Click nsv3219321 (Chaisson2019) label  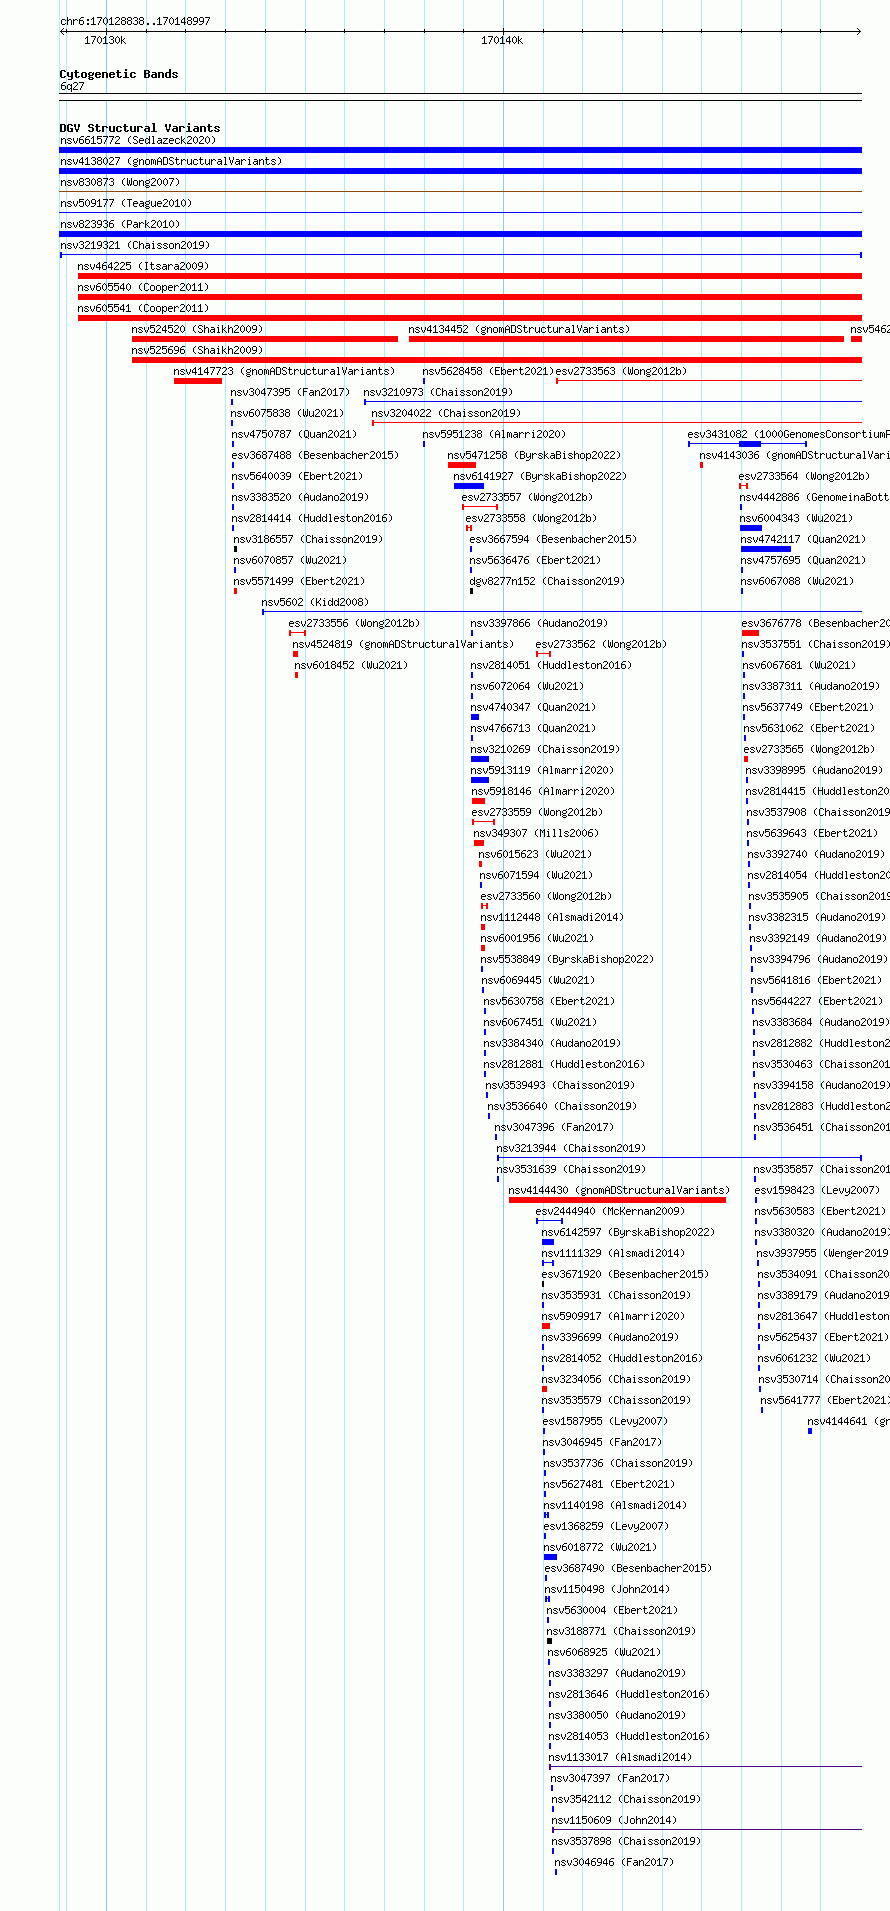[x=135, y=245]
